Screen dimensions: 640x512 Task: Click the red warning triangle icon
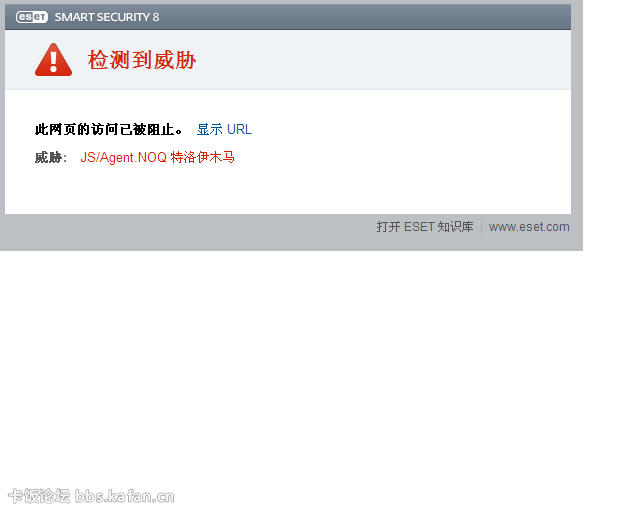[x=53, y=60]
